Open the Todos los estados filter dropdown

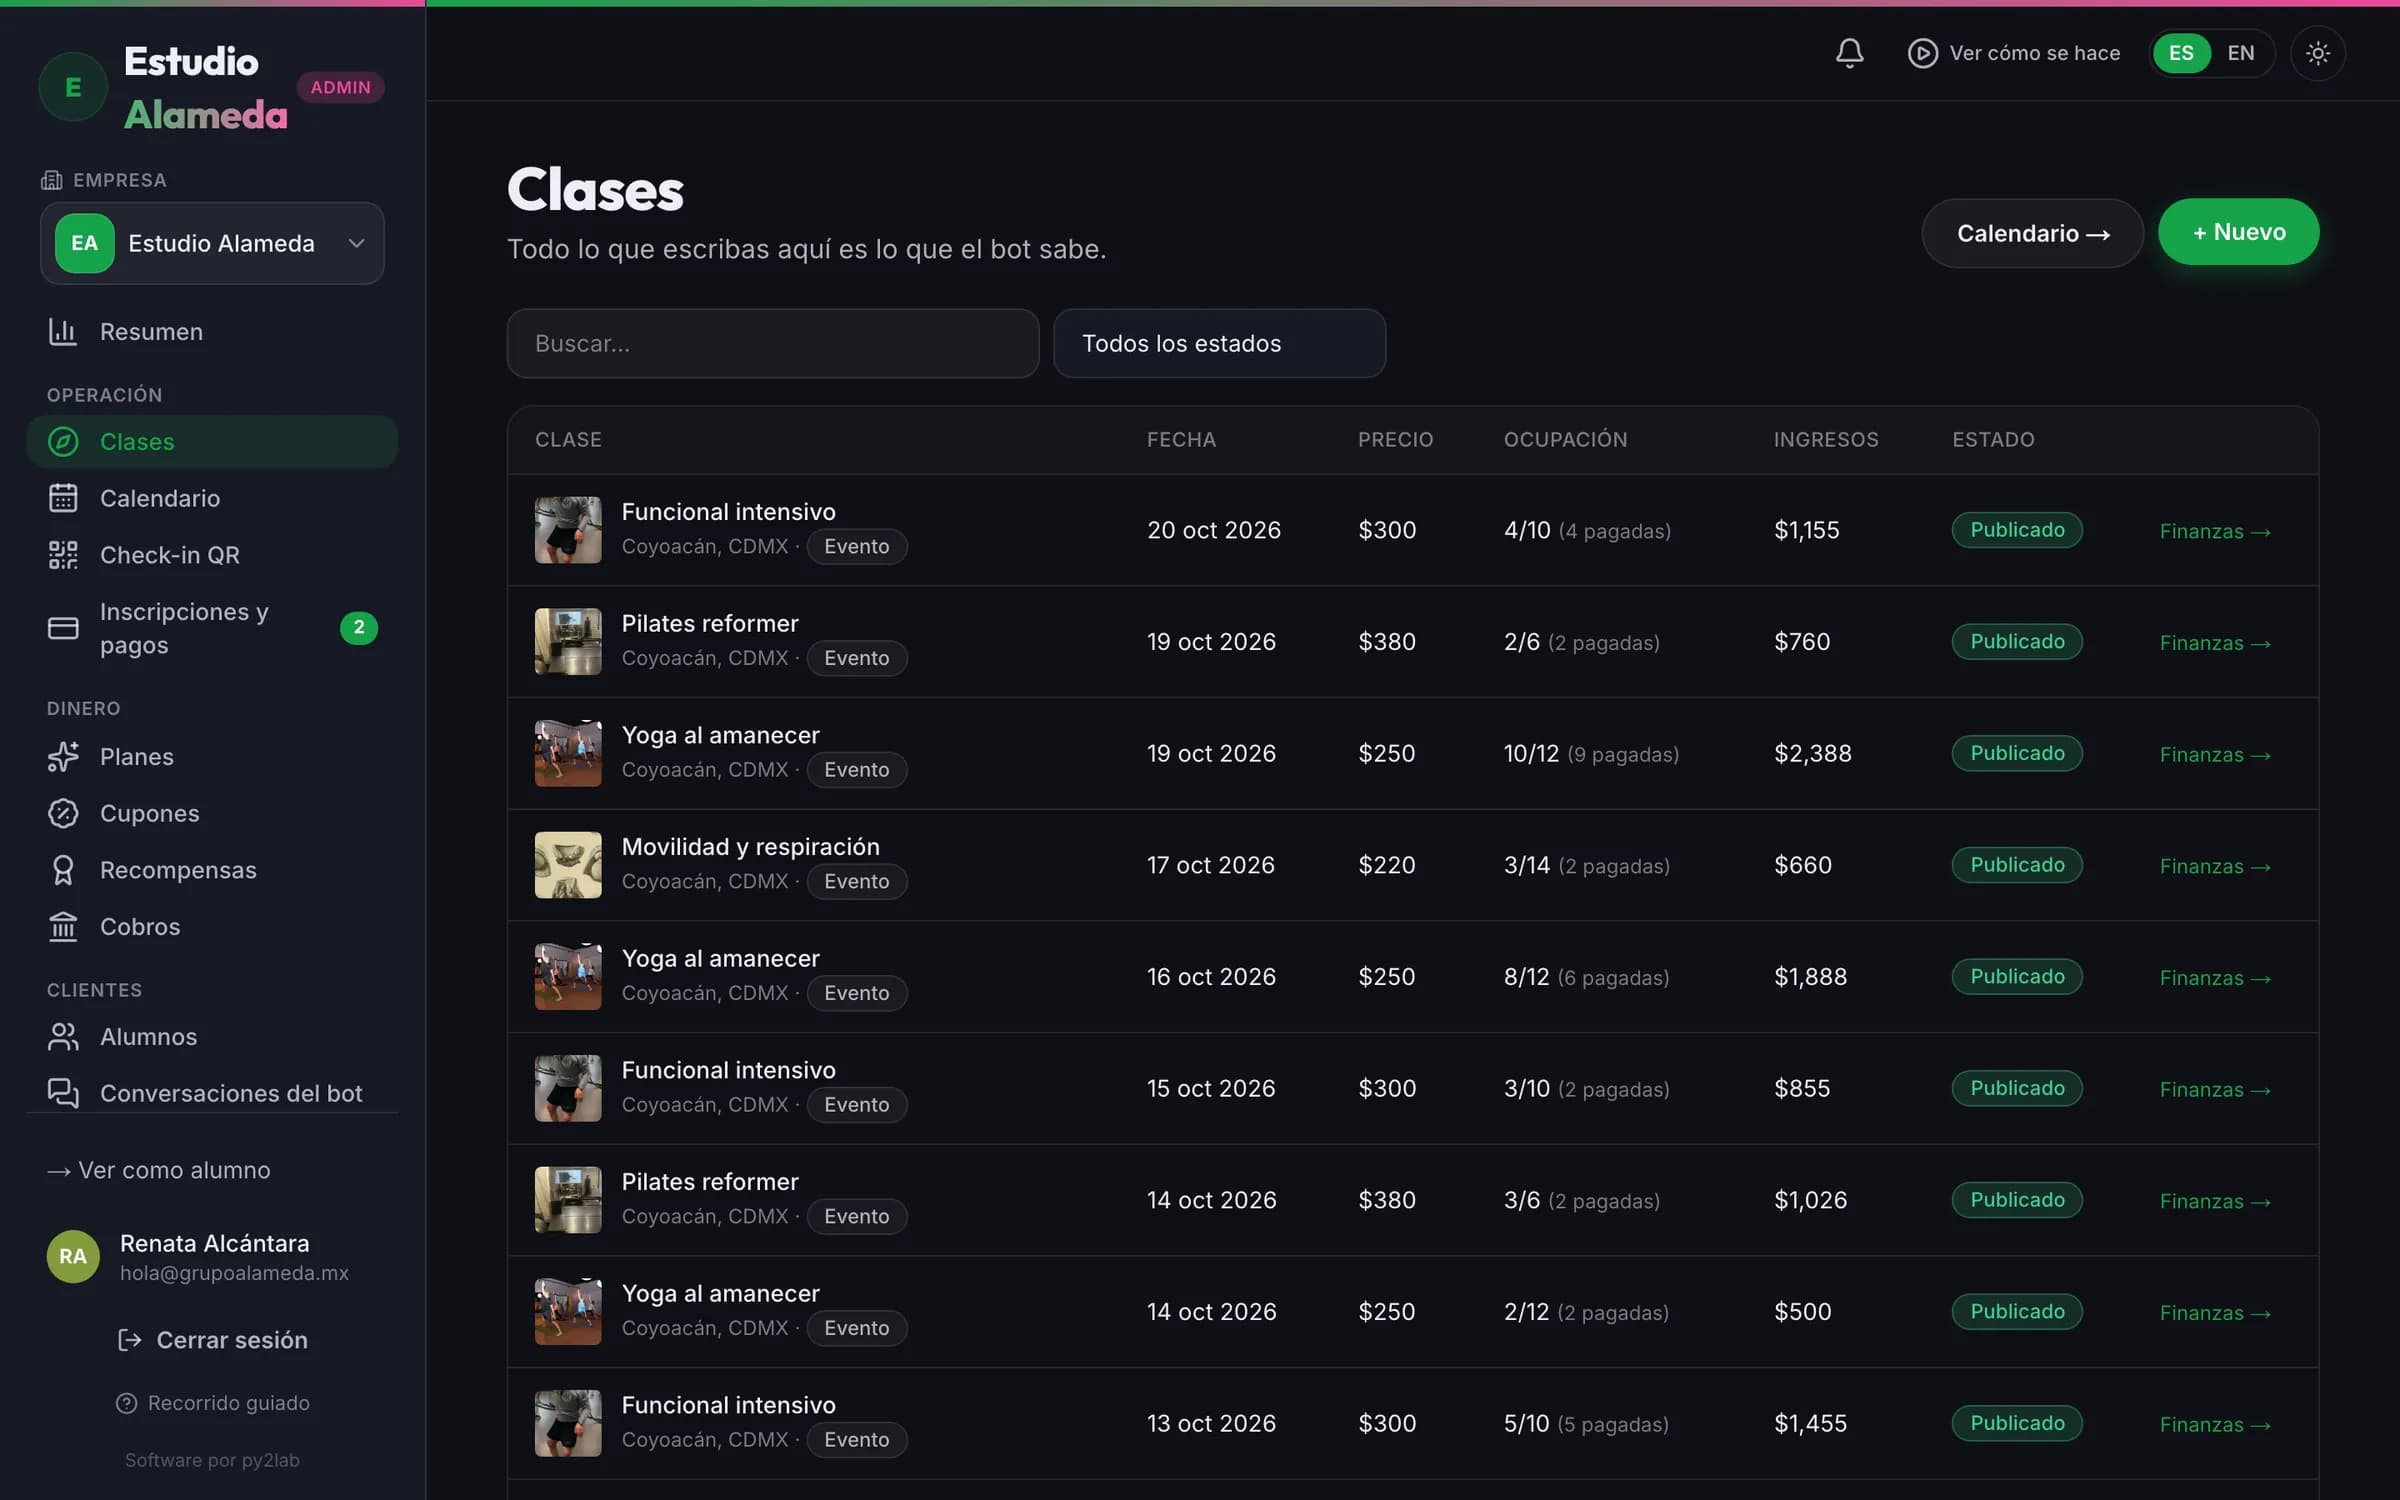pyautogui.click(x=1219, y=343)
